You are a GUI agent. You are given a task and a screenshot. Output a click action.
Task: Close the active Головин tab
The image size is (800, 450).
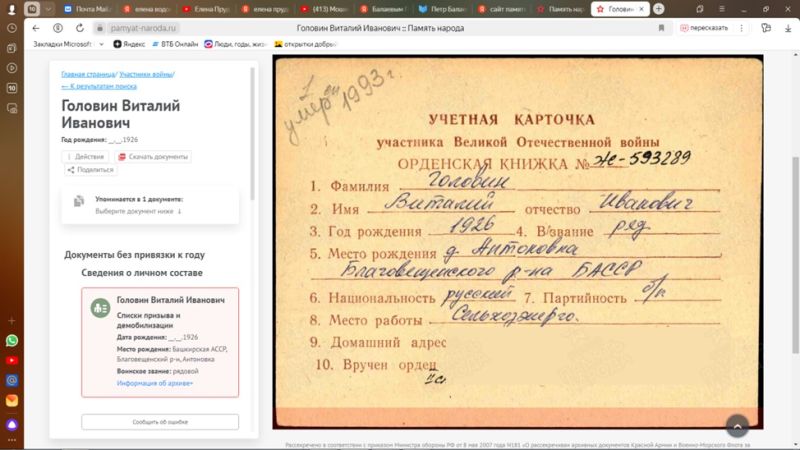(641, 9)
